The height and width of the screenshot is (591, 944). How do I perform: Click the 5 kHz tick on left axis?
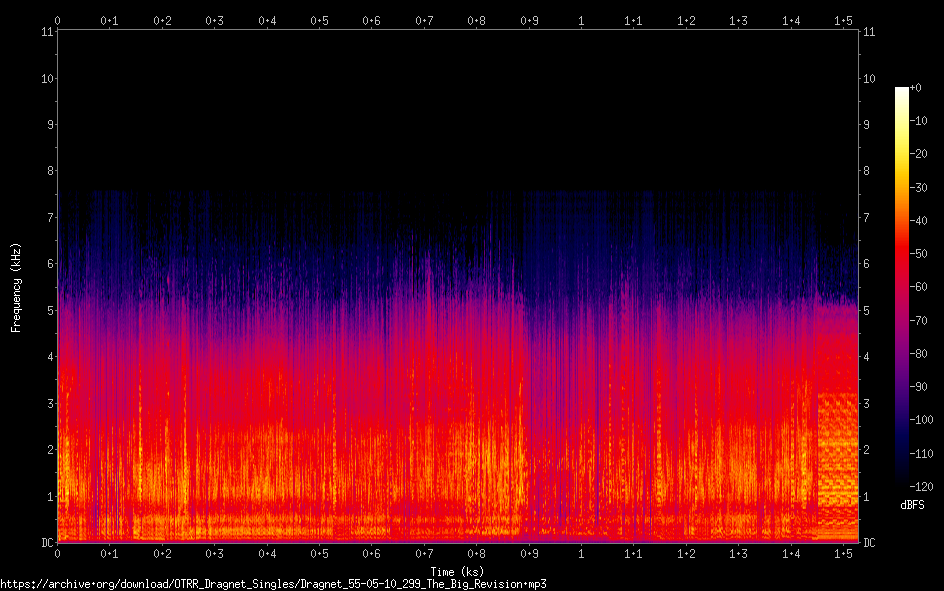(x=48, y=311)
